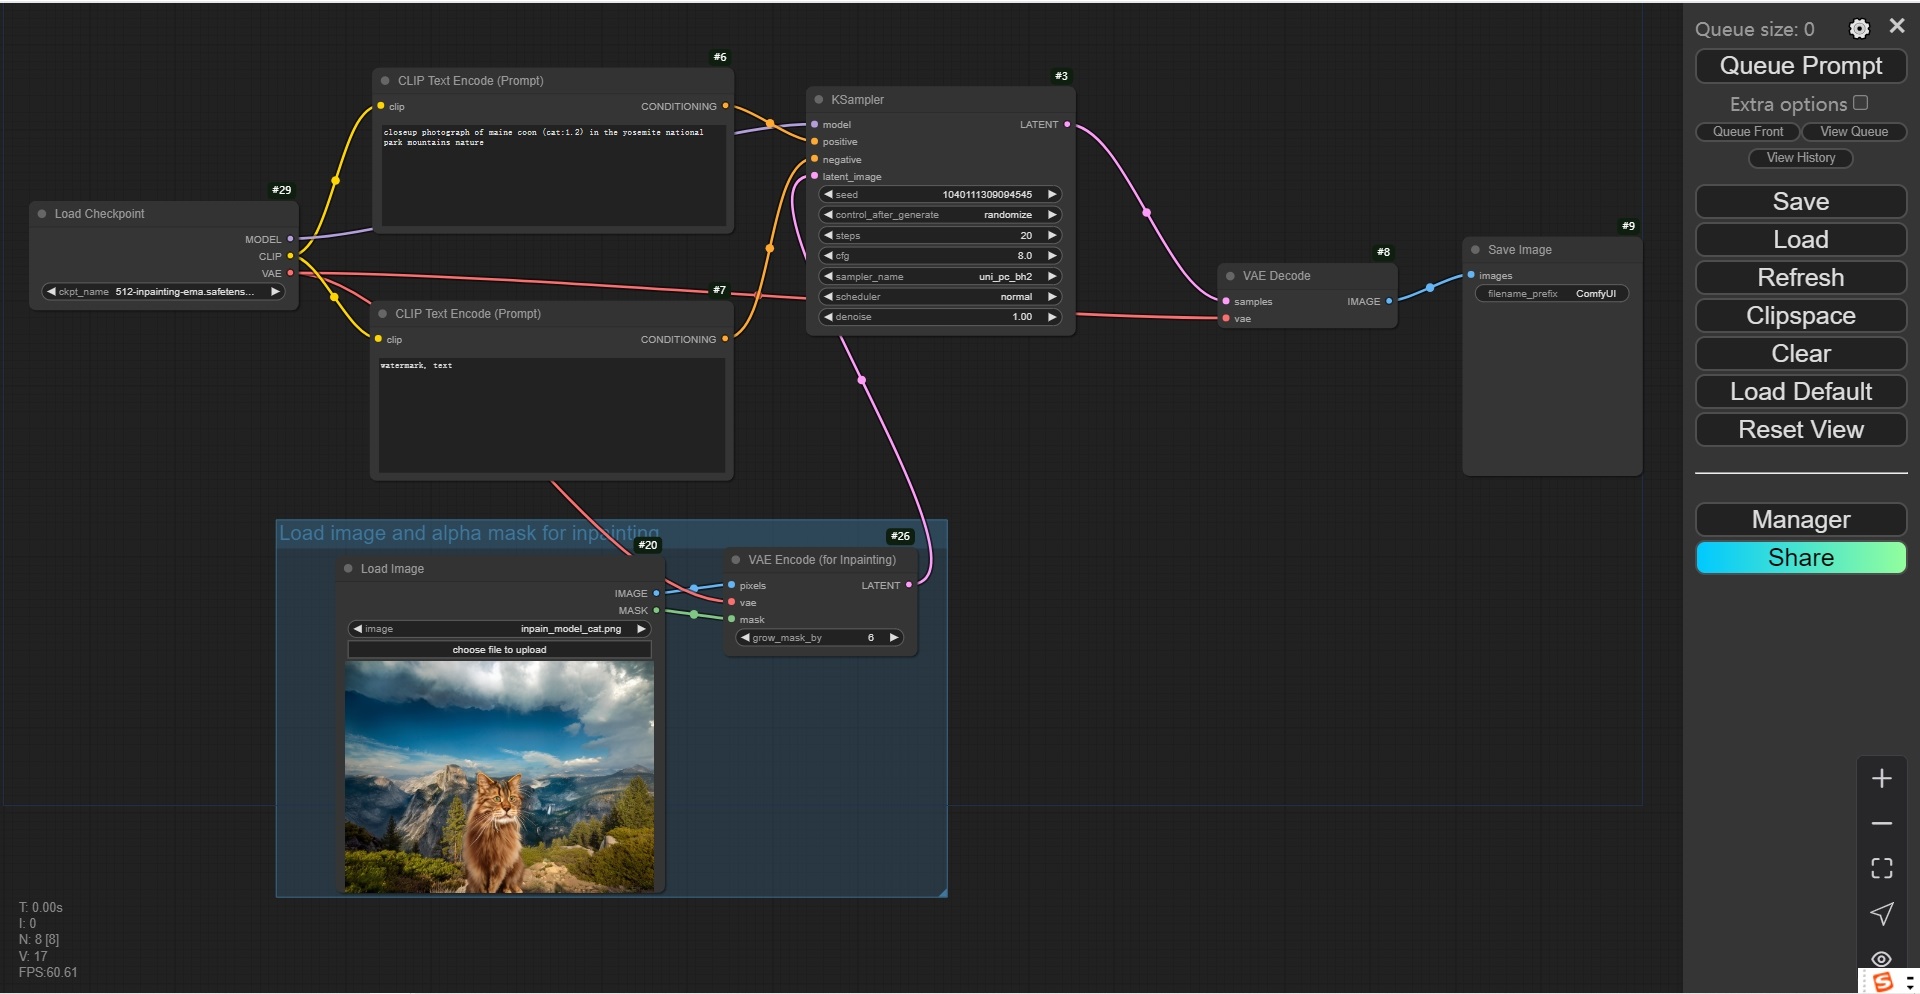The width and height of the screenshot is (1920, 994).
Task: Click the Refresh button
Action: point(1801,278)
